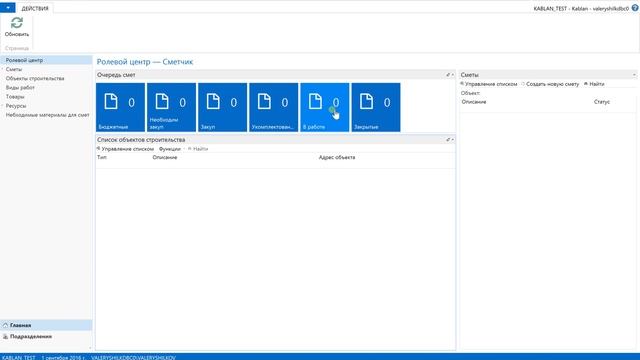640x360 pixels.
Task: Open Необходимые материалы для смет
Action: coord(46,115)
